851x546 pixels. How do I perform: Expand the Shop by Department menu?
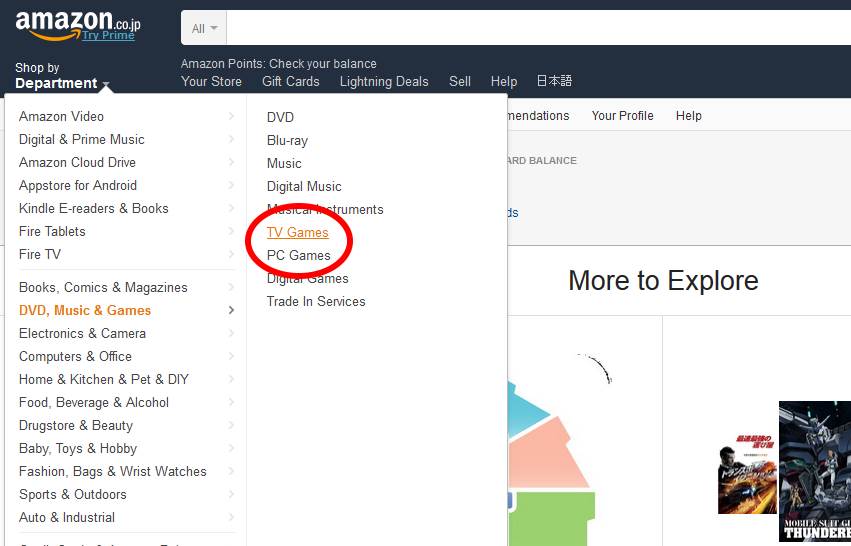62,75
